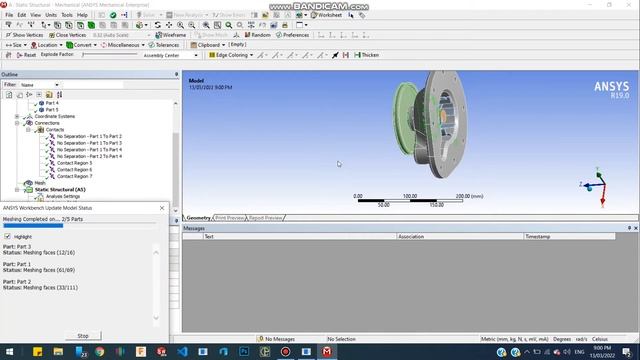Click the Selection Information icon beside Worksheet
This screenshot has height=360, width=640.
pyautogui.click(x=351, y=15)
